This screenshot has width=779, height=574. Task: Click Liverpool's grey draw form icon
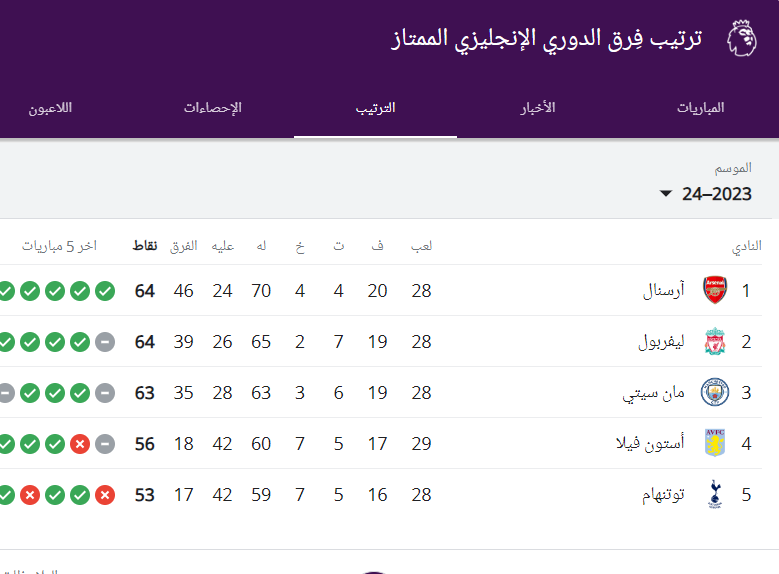[x=105, y=342]
